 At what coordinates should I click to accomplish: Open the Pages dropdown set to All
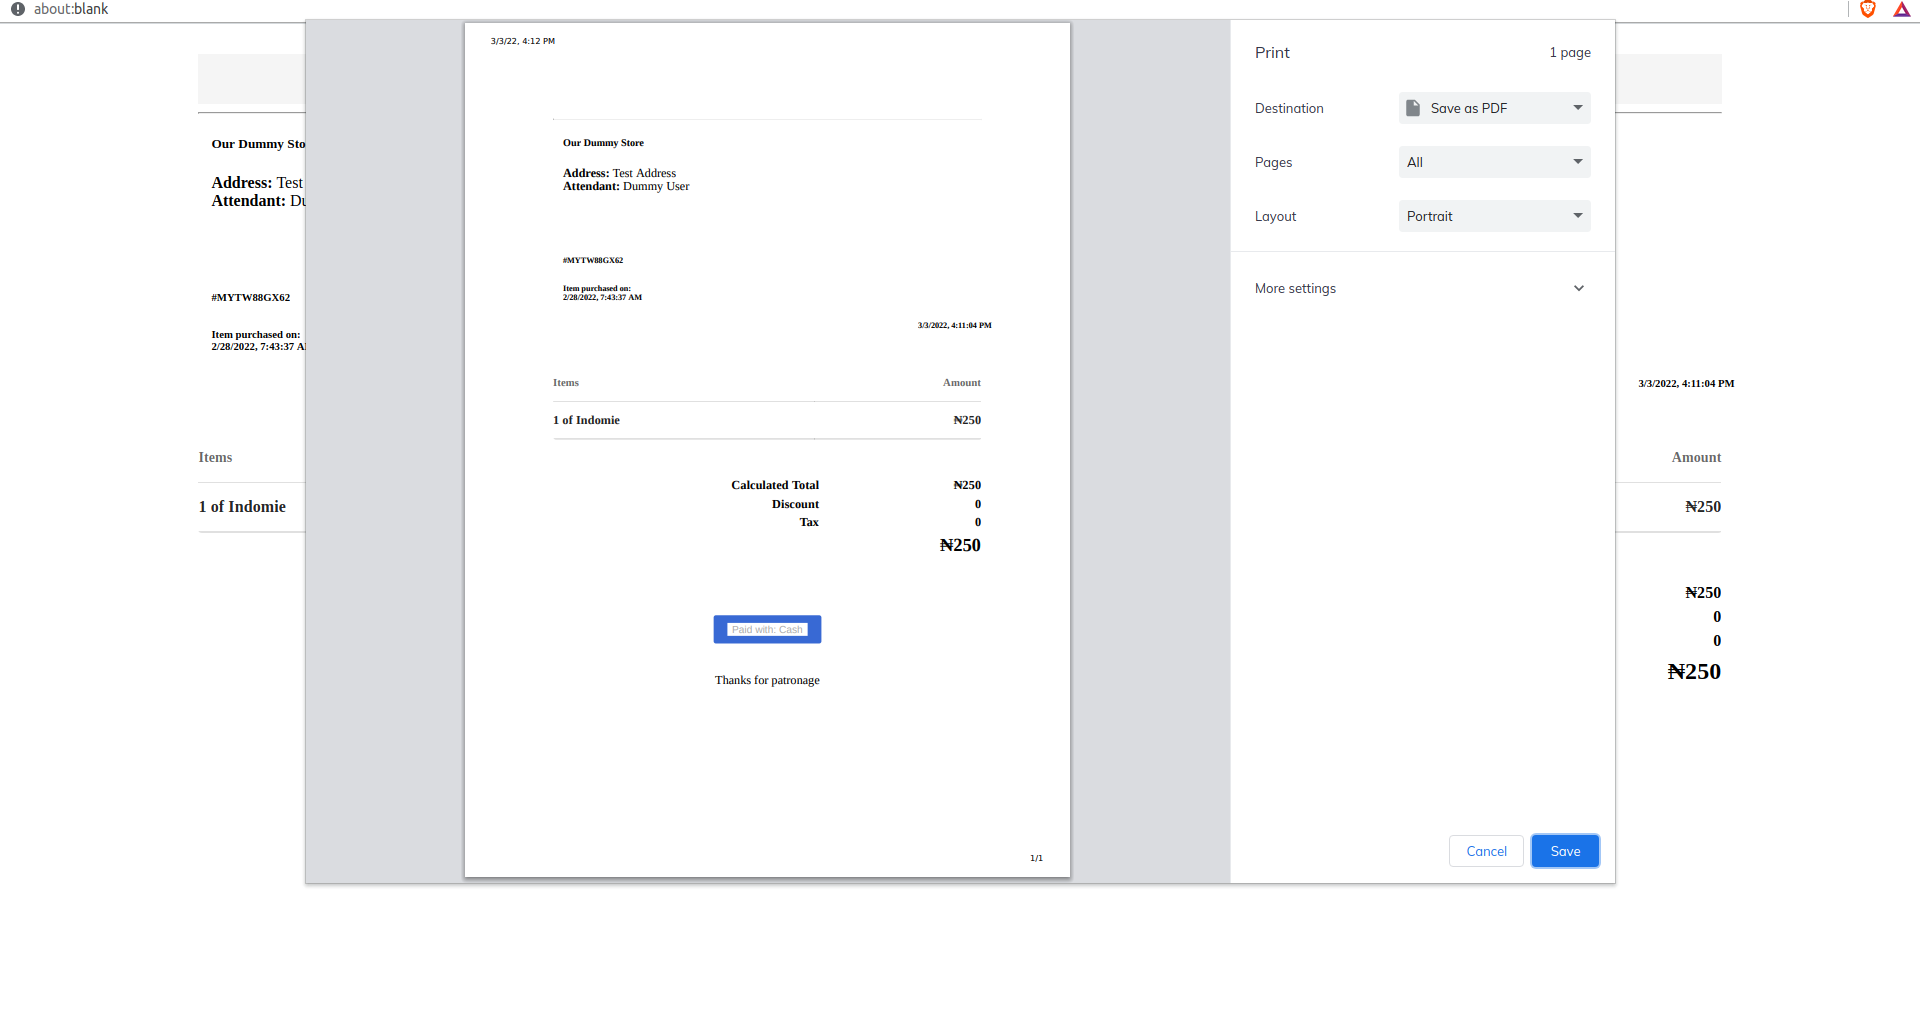point(1494,162)
